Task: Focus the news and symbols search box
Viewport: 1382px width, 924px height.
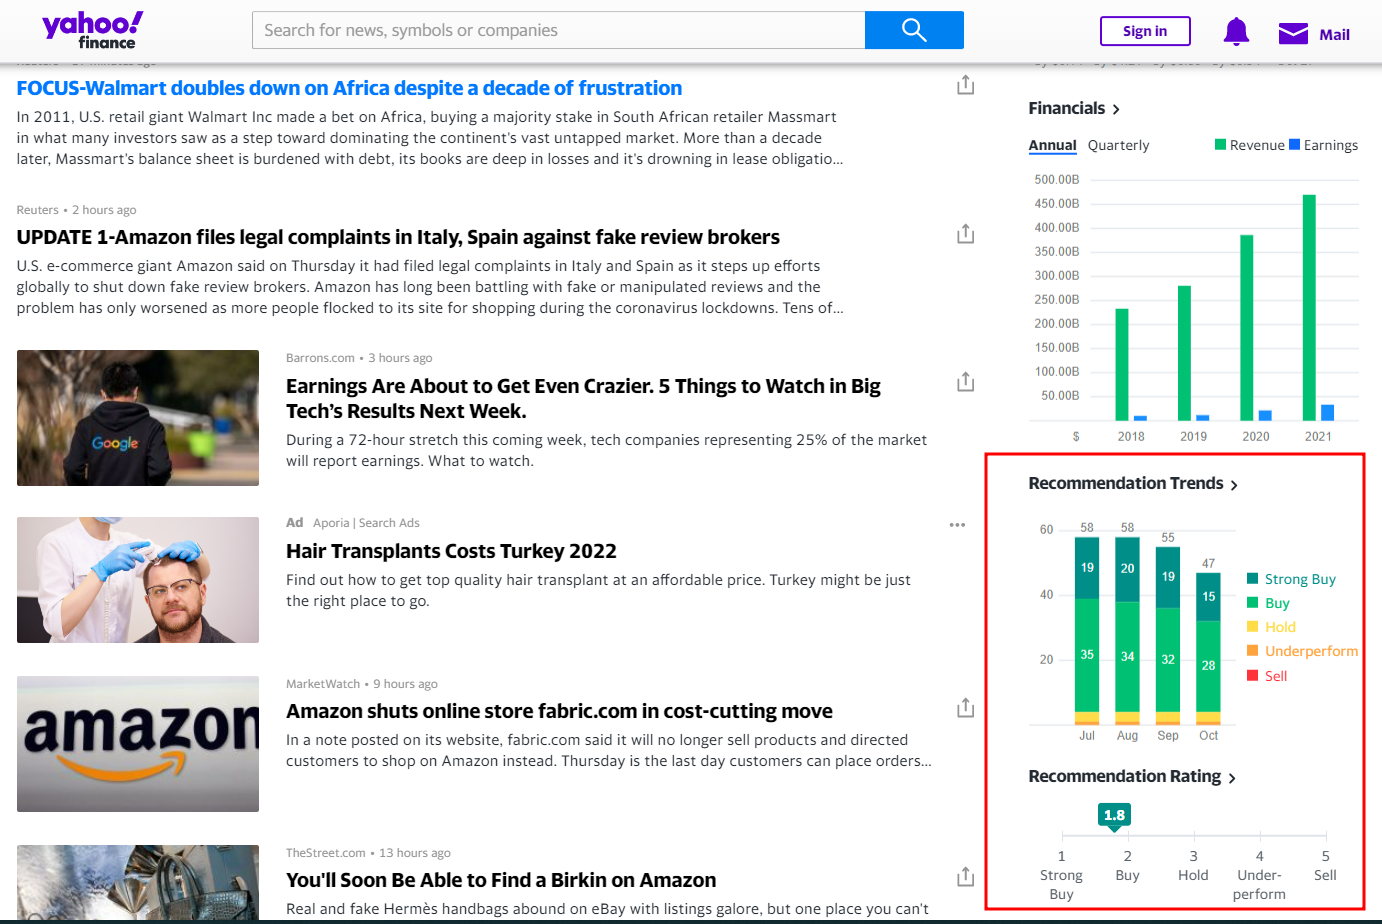Action: point(558,30)
